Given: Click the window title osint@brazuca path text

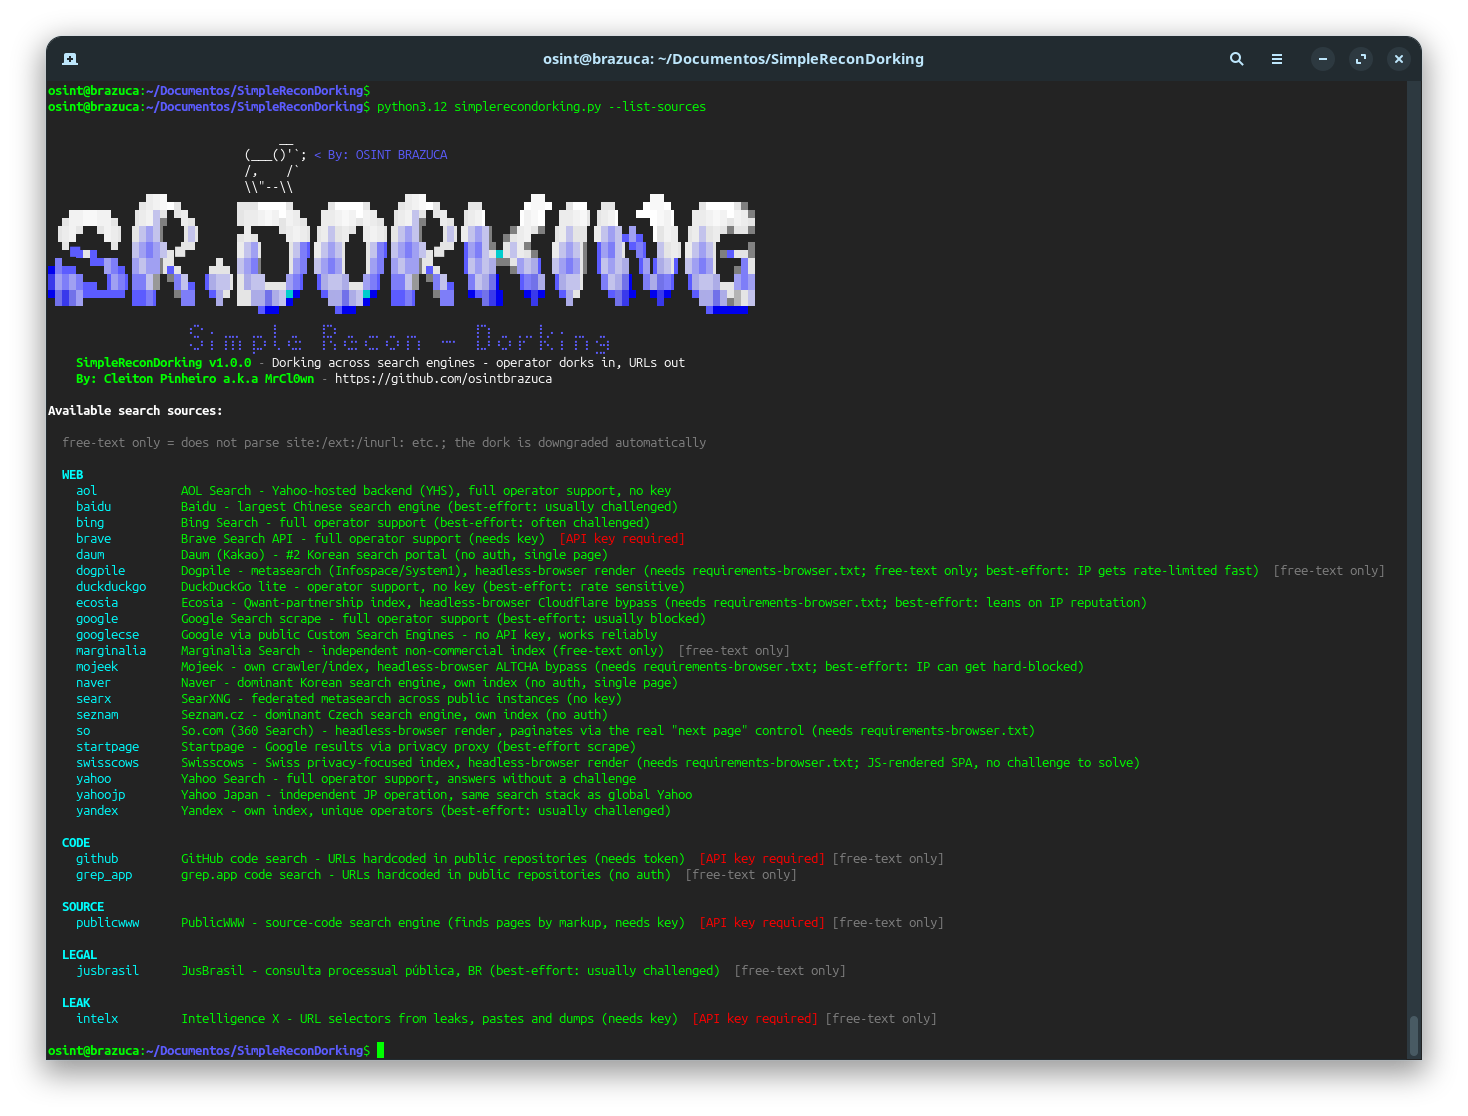Looking at the screenshot, I should click(733, 59).
